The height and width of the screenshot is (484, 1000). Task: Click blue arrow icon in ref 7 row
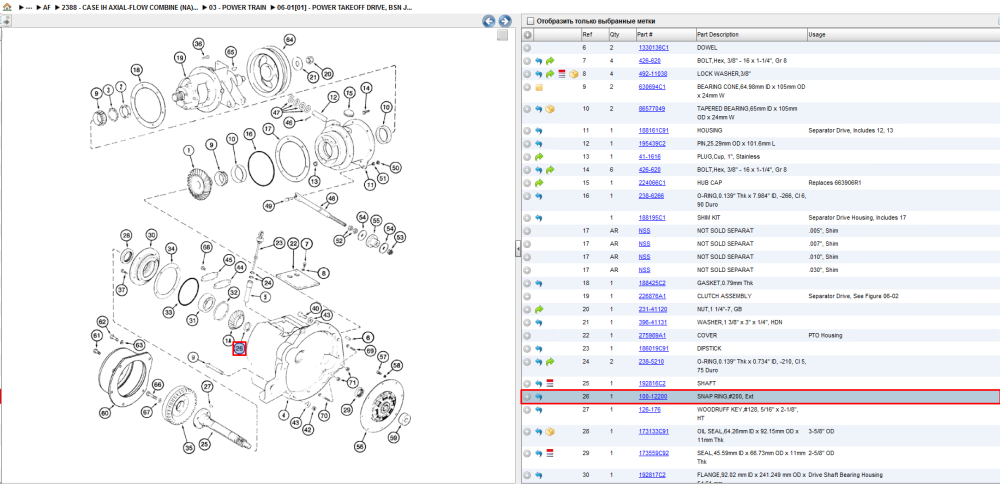538,61
